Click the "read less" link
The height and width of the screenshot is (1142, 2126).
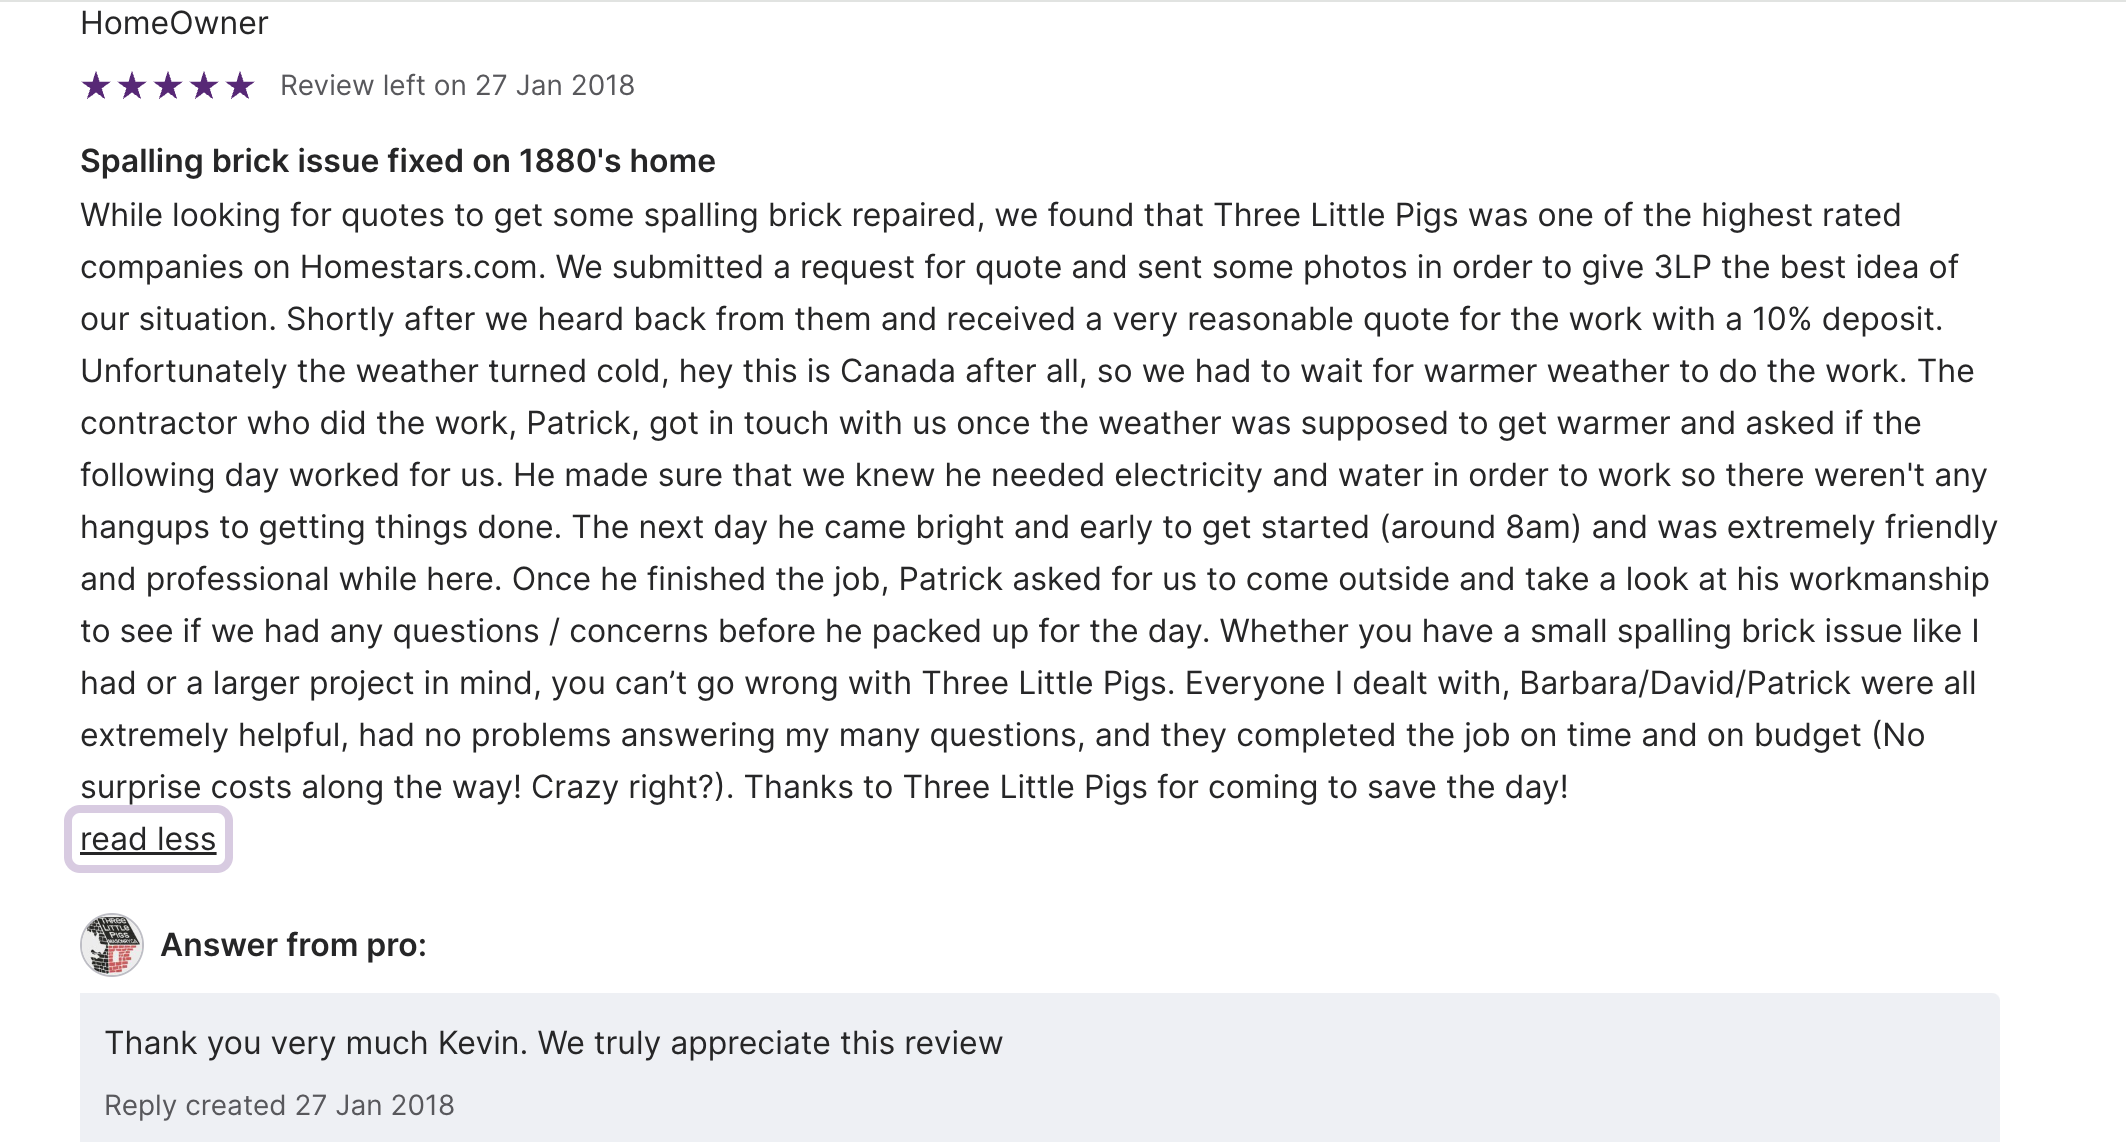tap(148, 839)
